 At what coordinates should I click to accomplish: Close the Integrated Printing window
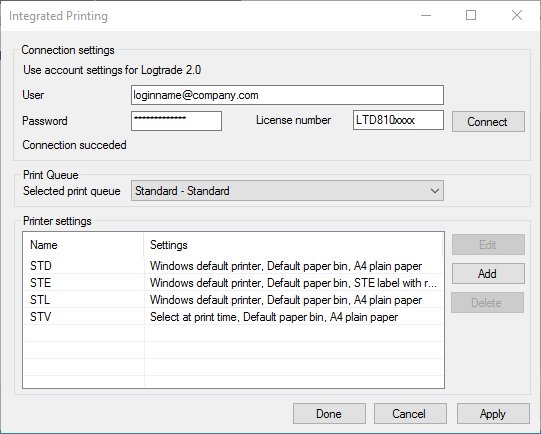coord(517,15)
